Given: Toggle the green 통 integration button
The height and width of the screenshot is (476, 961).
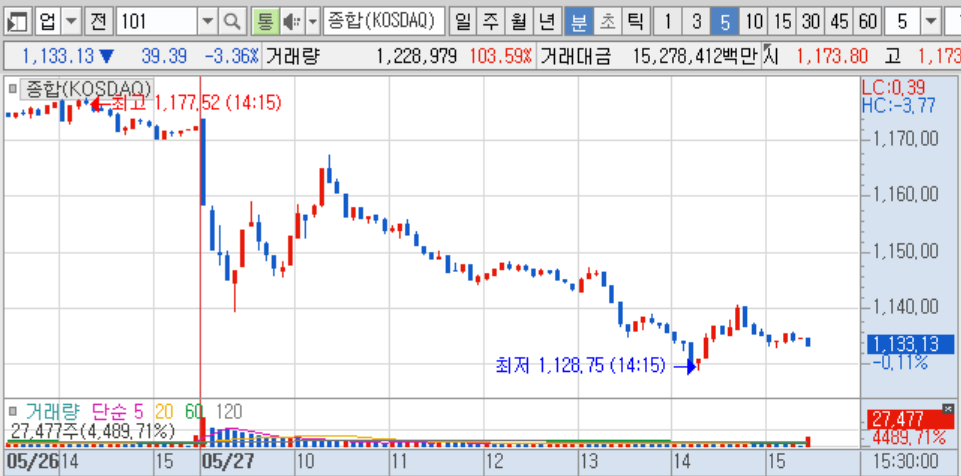Looking at the screenshot, I should [x=265, y=23].
